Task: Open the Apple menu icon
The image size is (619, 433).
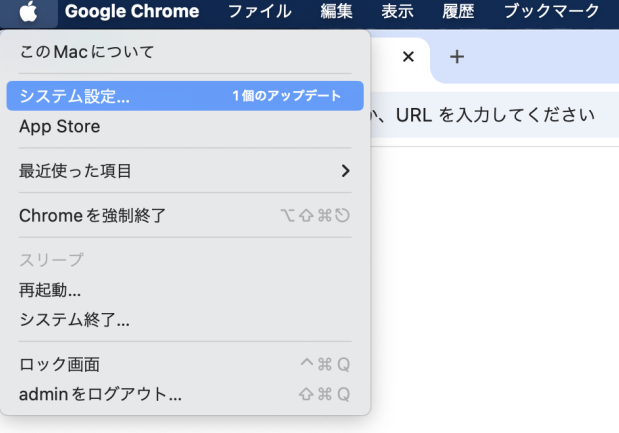Action: pyautogui.click(x=28, y=11)
